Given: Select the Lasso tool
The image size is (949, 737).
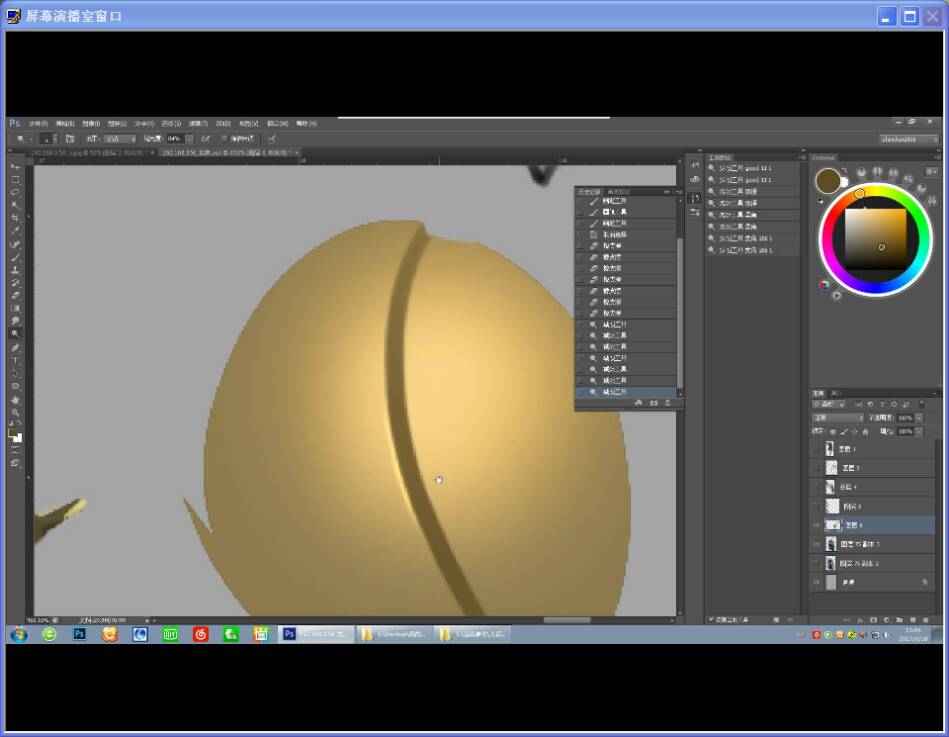Looking at the screenshot, I should pos(16,193).
